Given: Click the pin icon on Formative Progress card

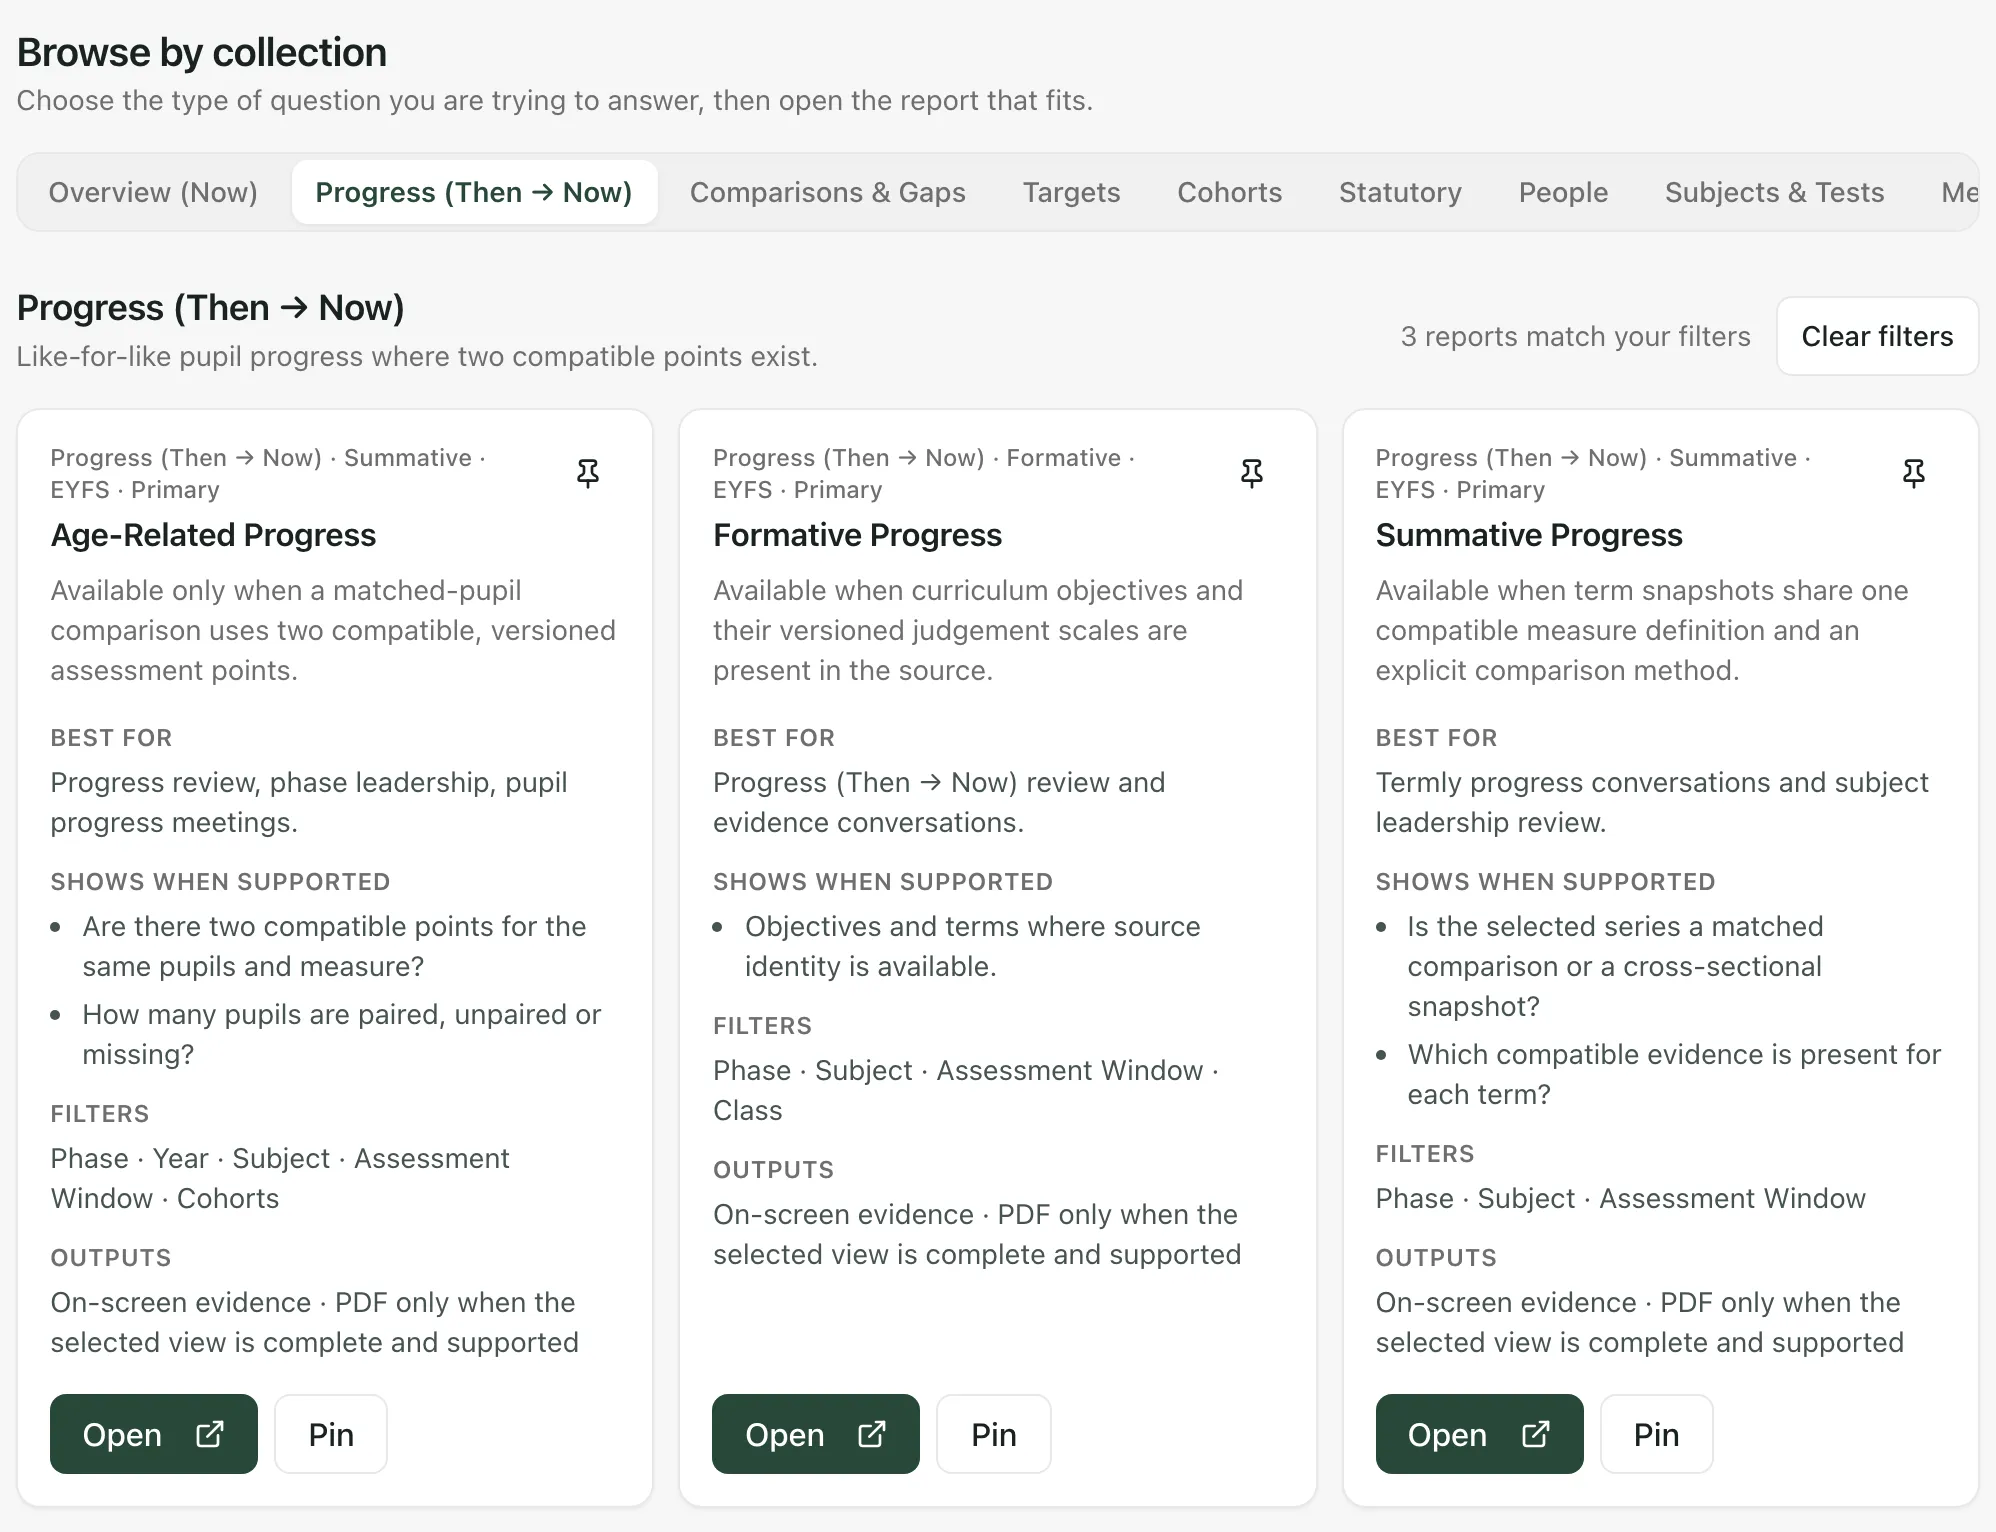Looking at the screenshot, I should [x=1251, y=473].
